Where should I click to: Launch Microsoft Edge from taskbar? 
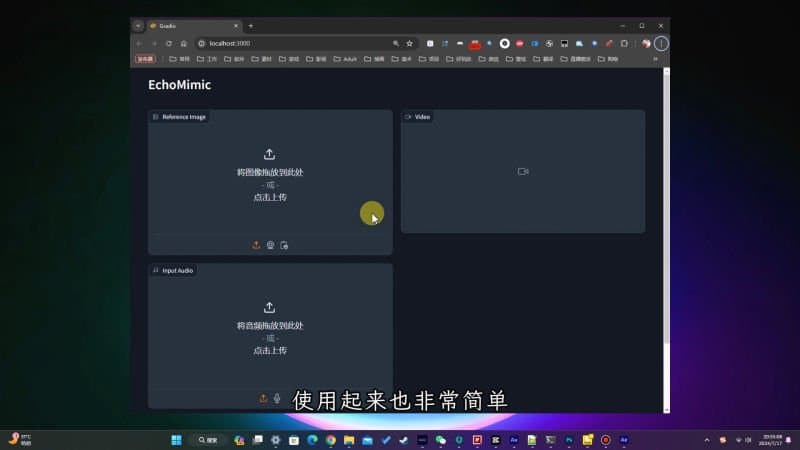(x=312, y=440)
